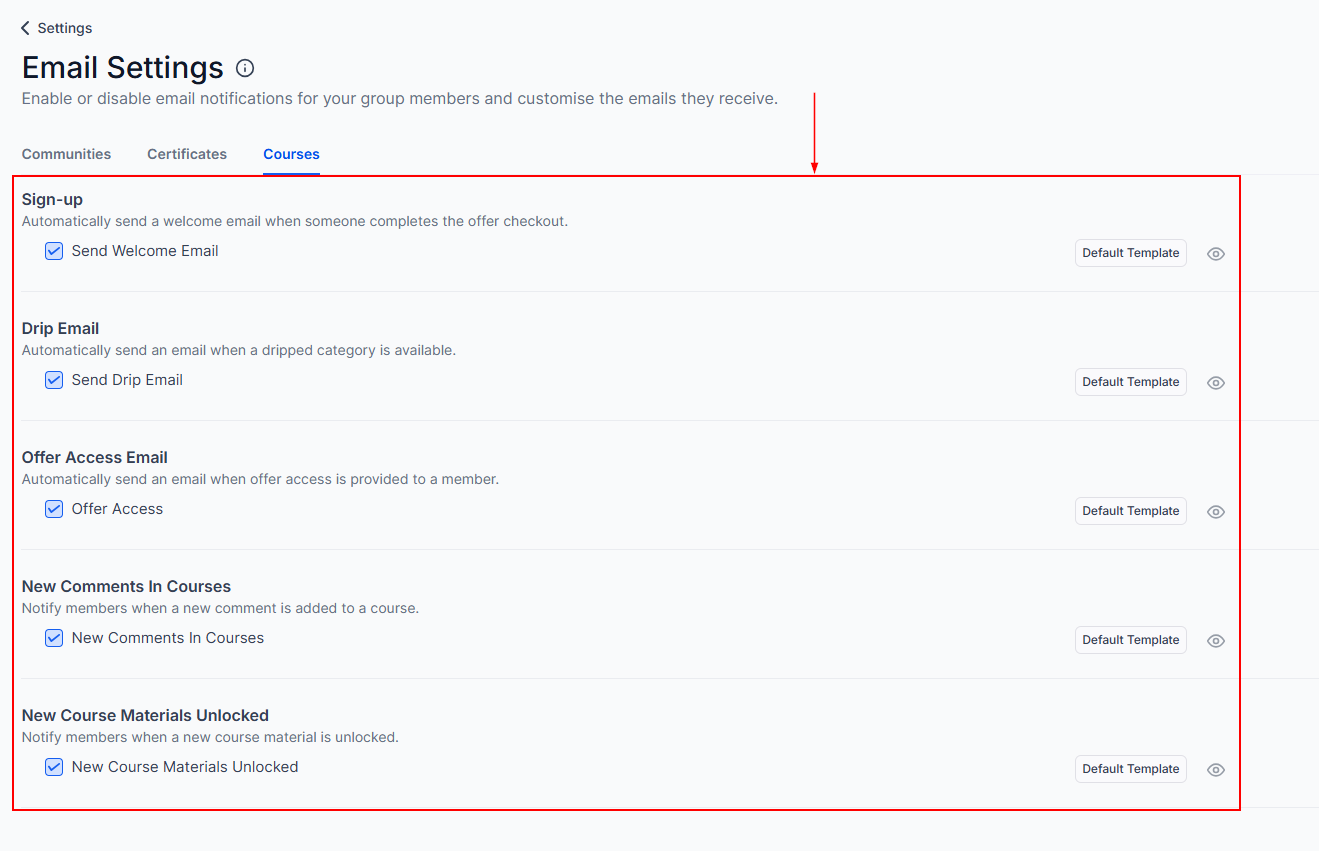Preview the Drip Email template eye icon
The width and height of the screenshot is (1319, 851).
tap(1216, 383)
